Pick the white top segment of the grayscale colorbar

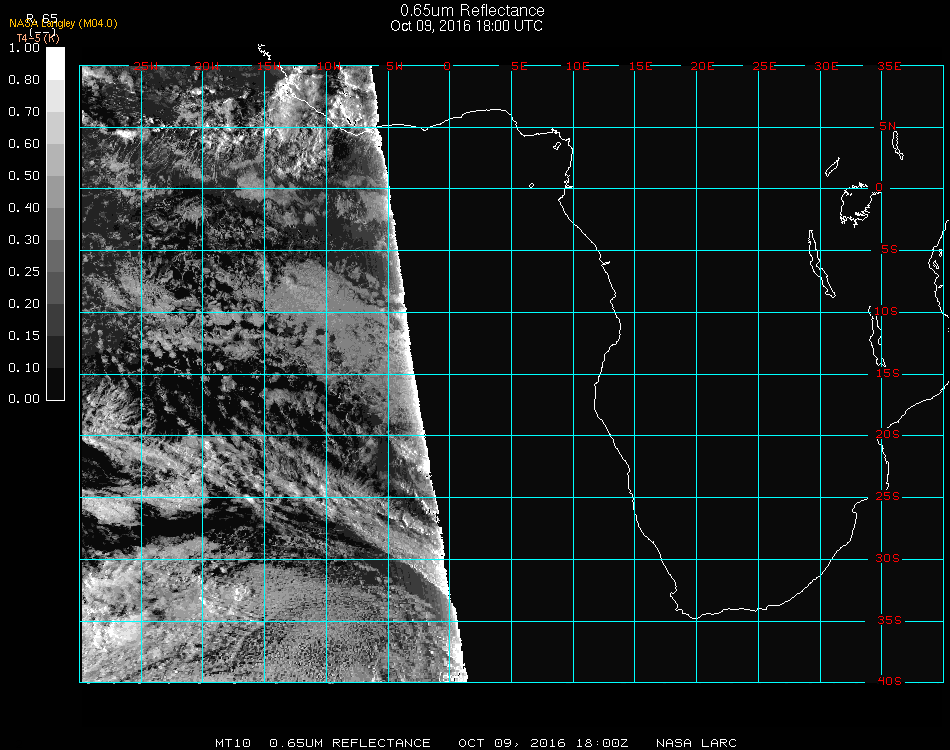55,64
